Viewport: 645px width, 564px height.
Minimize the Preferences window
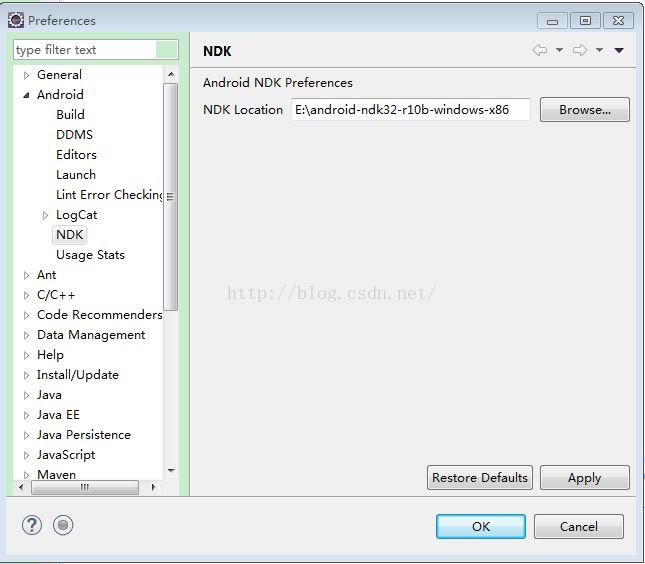point(552,21)
